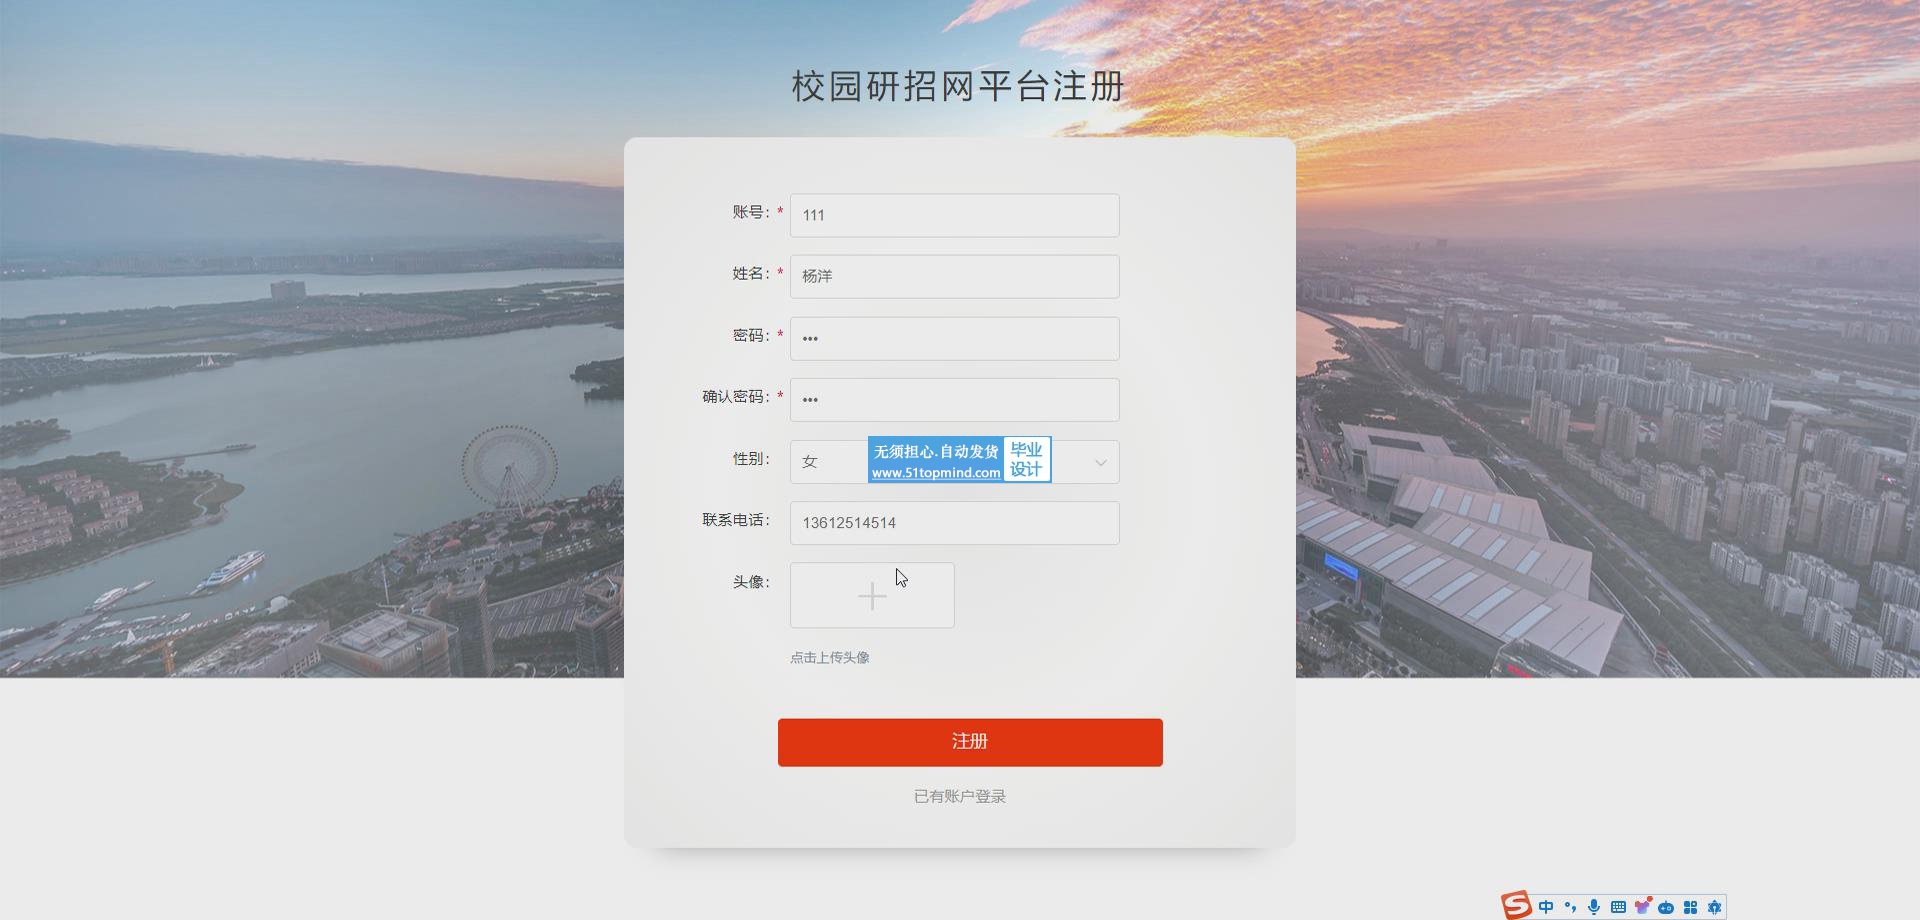
Task: Select the 密码 password field
Action: [954, 338]
